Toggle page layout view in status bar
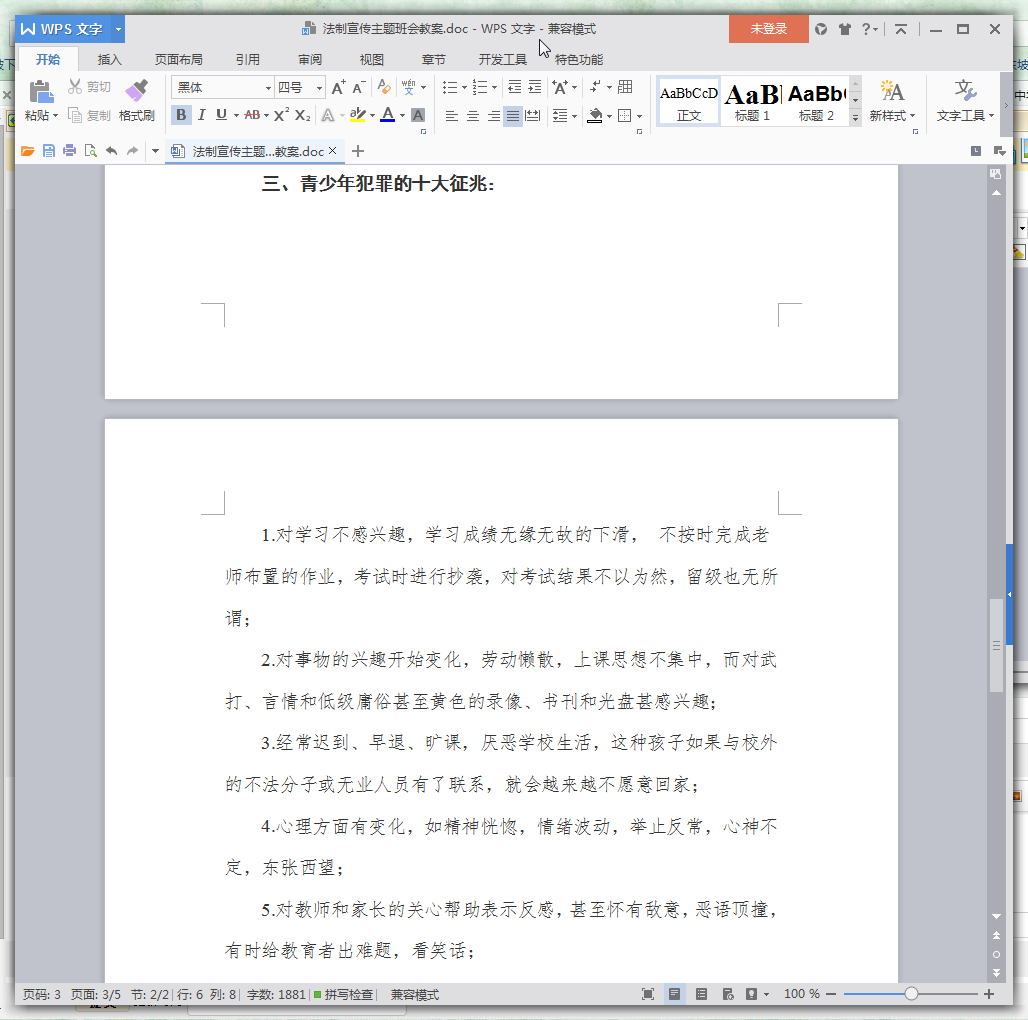Screen dimensions: 1028x1020 pos(674,994)
